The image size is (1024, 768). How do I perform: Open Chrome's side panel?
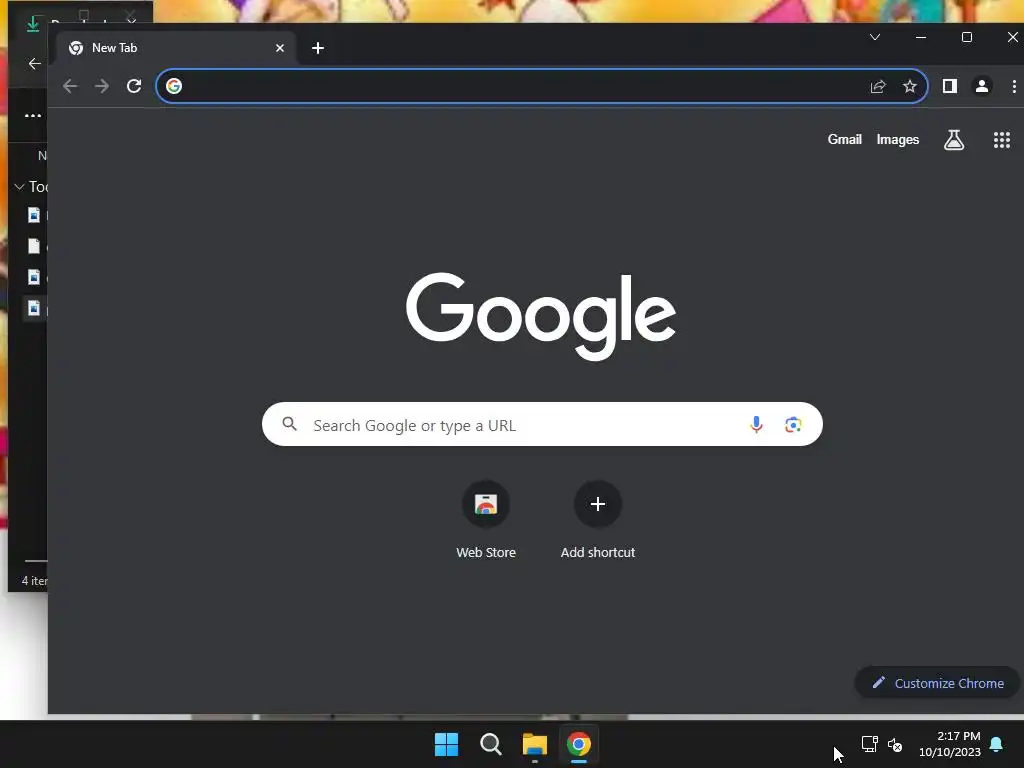[x=950, y=86]
